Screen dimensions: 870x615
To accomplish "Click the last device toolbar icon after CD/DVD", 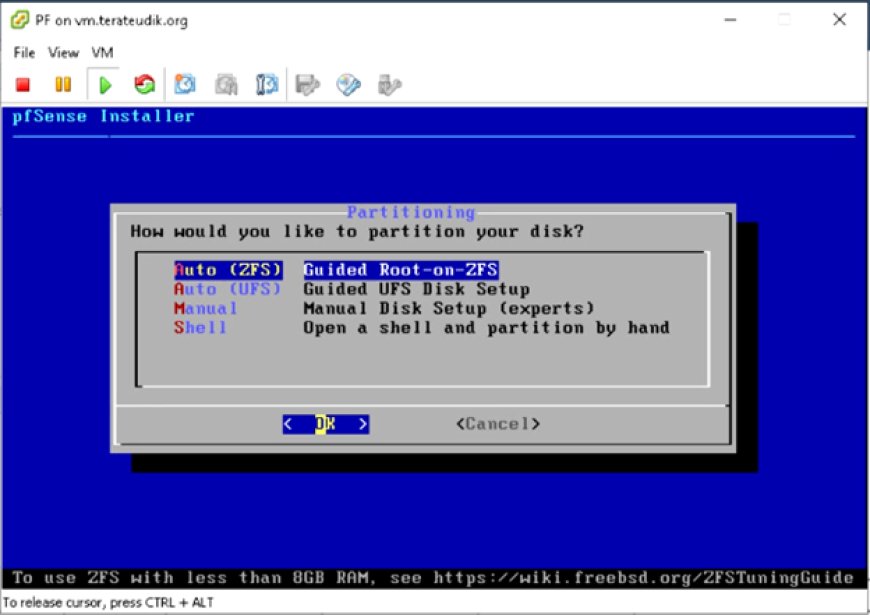I will click(389, 85).
